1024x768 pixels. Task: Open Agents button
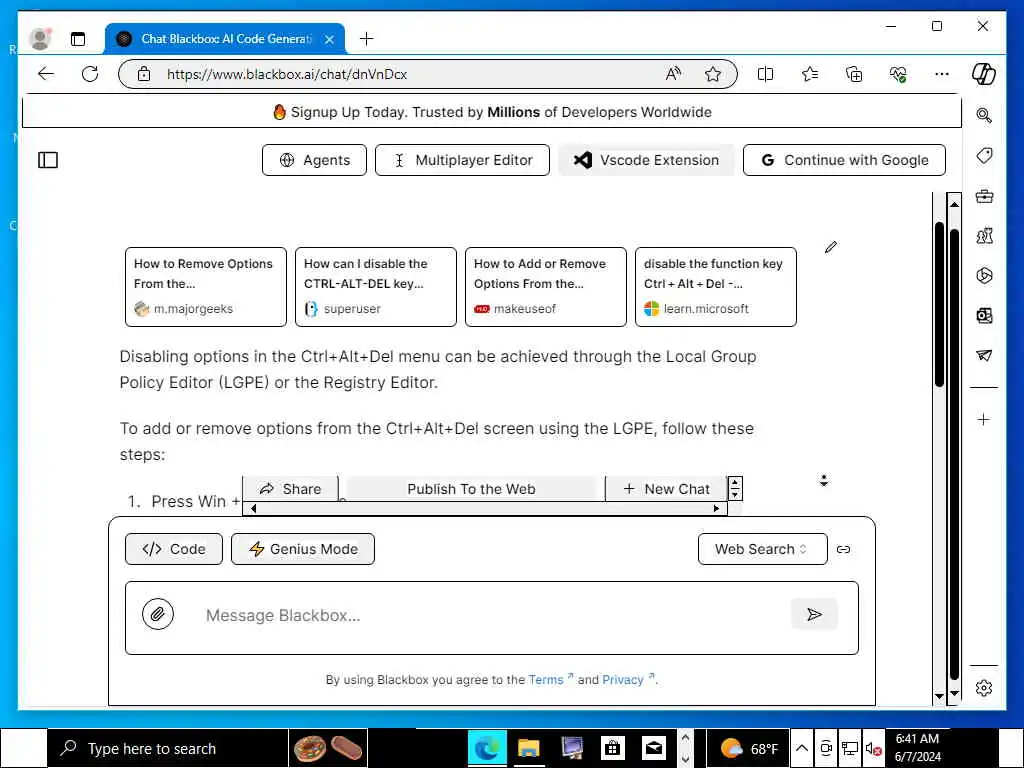314,160
